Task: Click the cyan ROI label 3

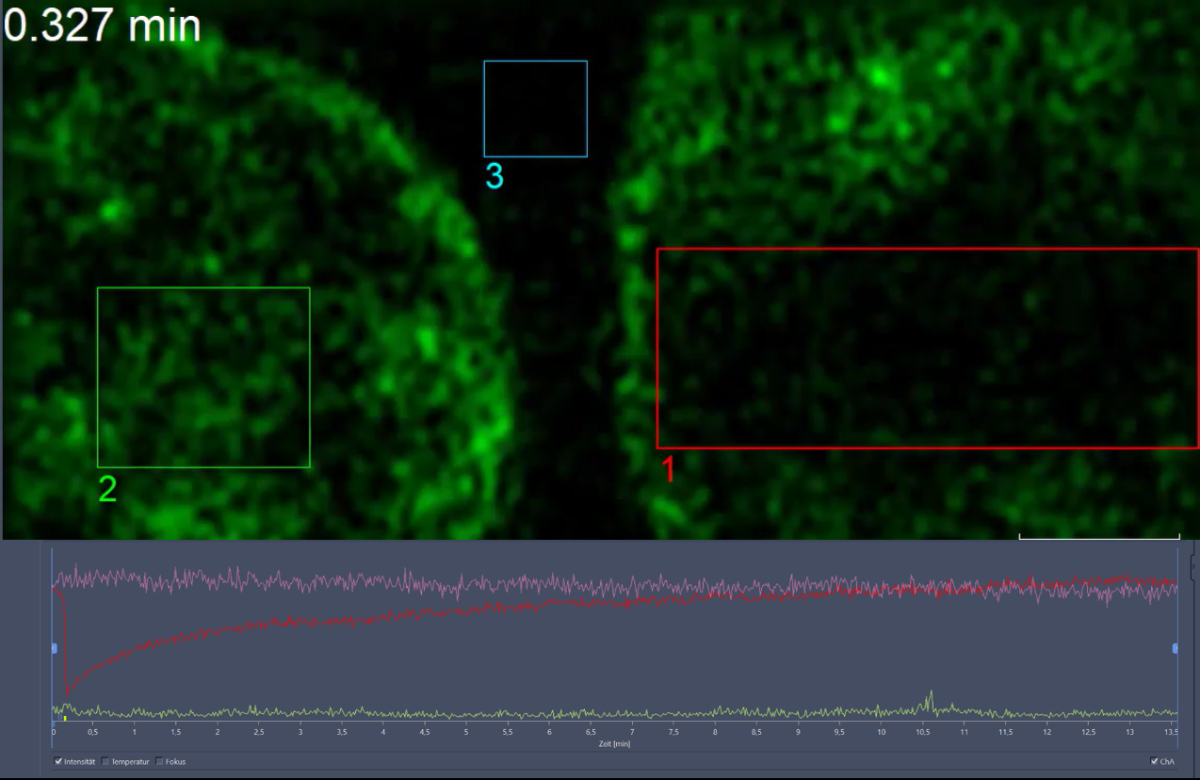Action: click(494, 176)
